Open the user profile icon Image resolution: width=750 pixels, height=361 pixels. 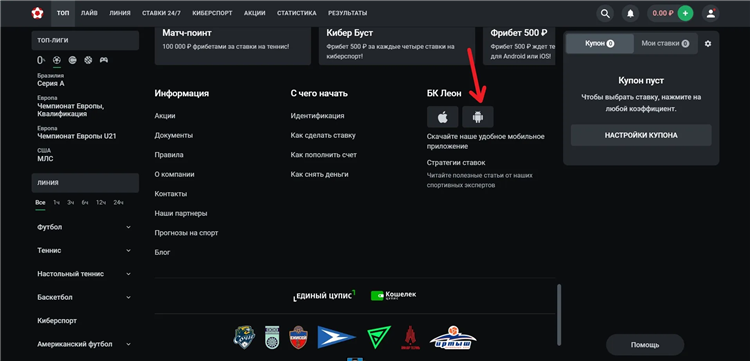[711, 13]
